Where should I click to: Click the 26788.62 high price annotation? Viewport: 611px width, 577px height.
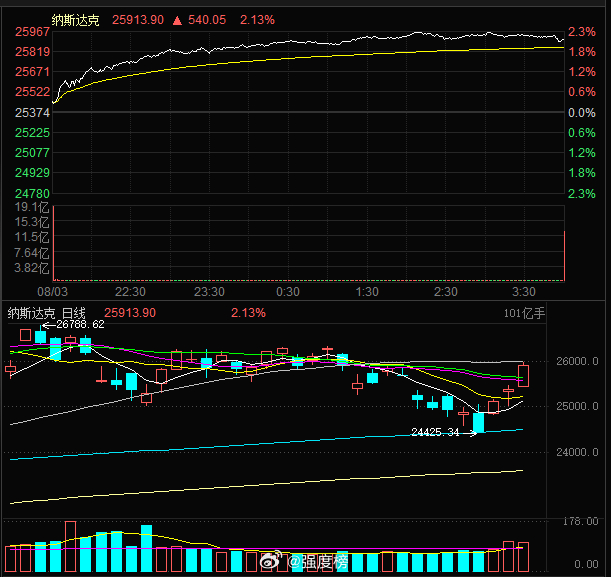tap(80, 325)
